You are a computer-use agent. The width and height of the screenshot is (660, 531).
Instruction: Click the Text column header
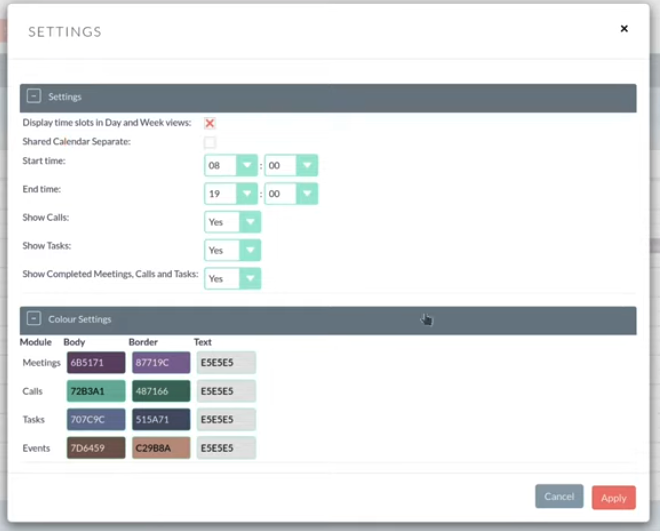point(202,342)
